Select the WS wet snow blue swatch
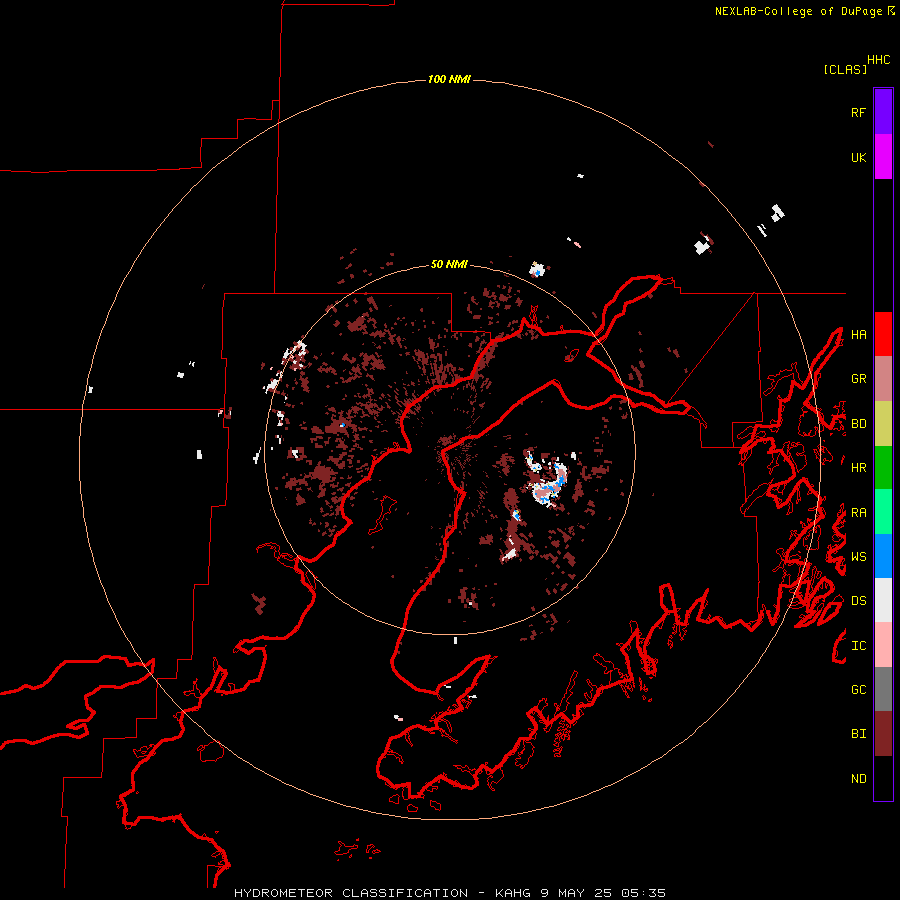Viewport: 900px width, 900px height. click(883, 556)
